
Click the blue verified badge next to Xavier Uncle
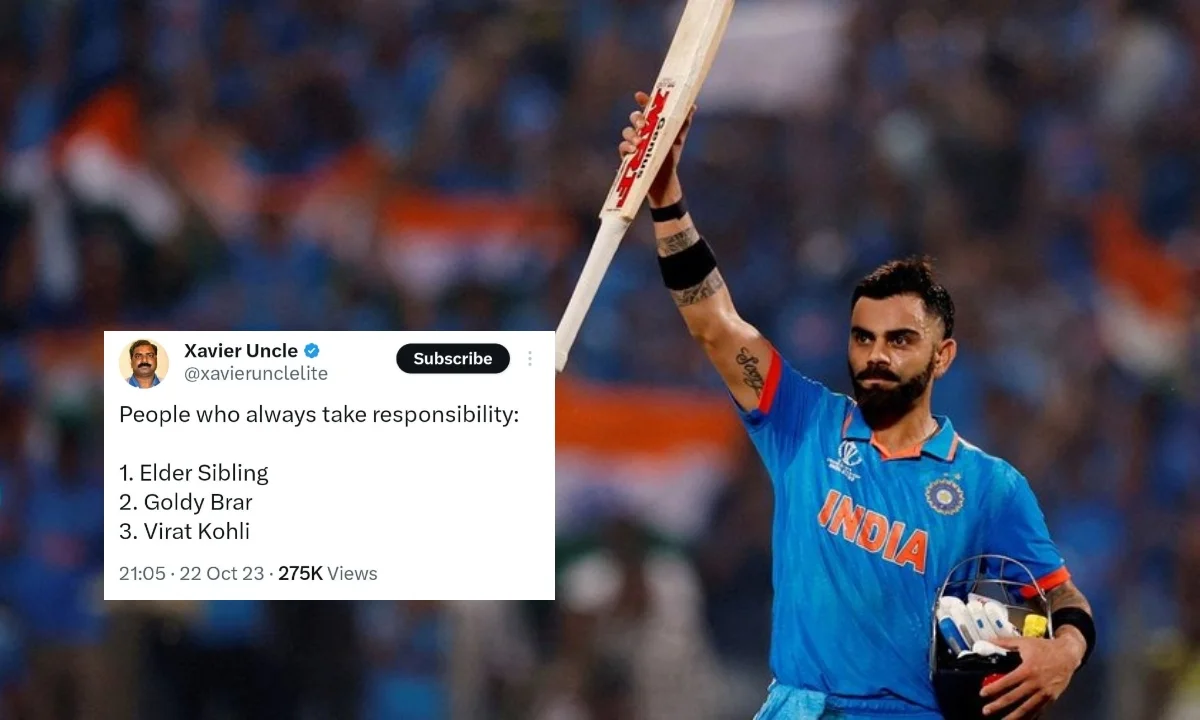click(311, 351)
